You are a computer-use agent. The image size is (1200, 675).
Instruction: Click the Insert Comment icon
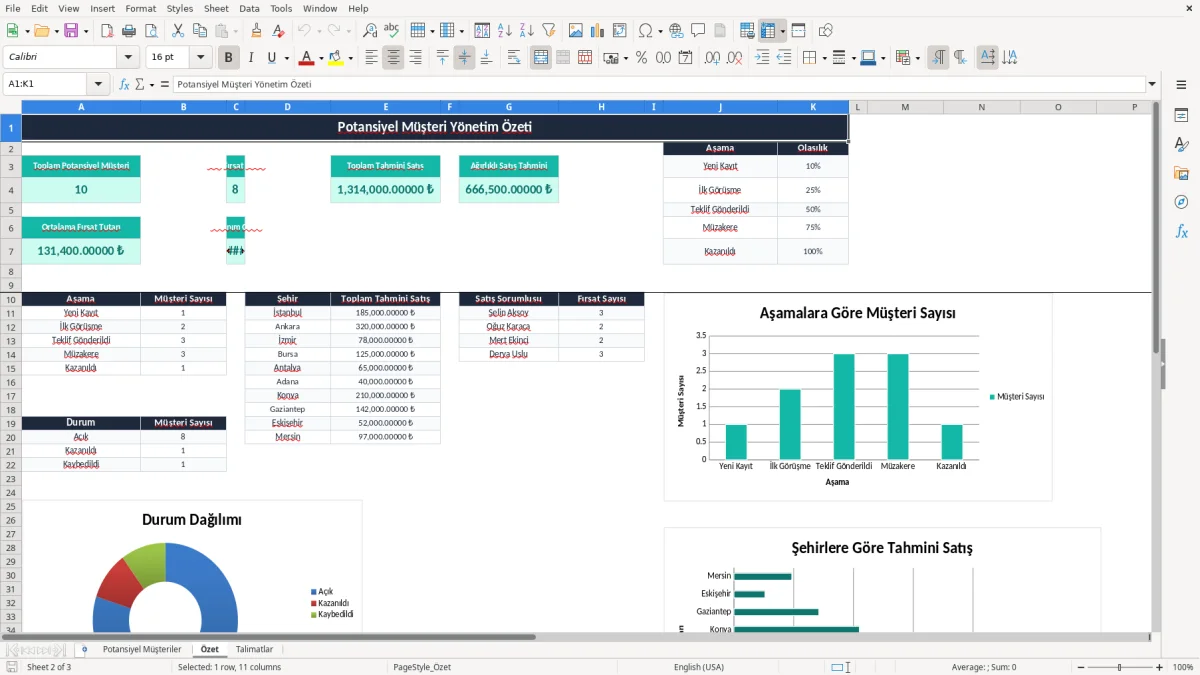pyautogui.click(x=698, y=31)
